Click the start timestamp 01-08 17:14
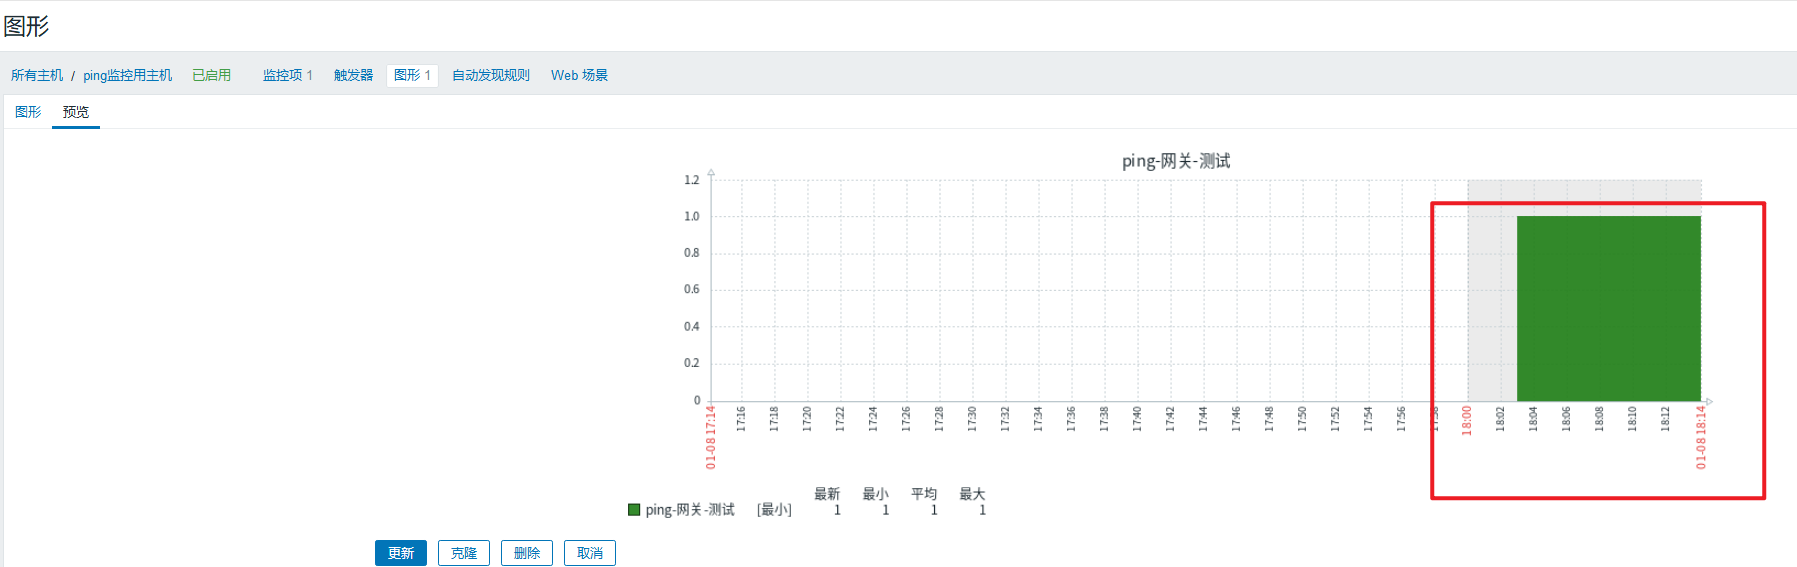This screenshot has width=1797, height=567. (711, 437)
